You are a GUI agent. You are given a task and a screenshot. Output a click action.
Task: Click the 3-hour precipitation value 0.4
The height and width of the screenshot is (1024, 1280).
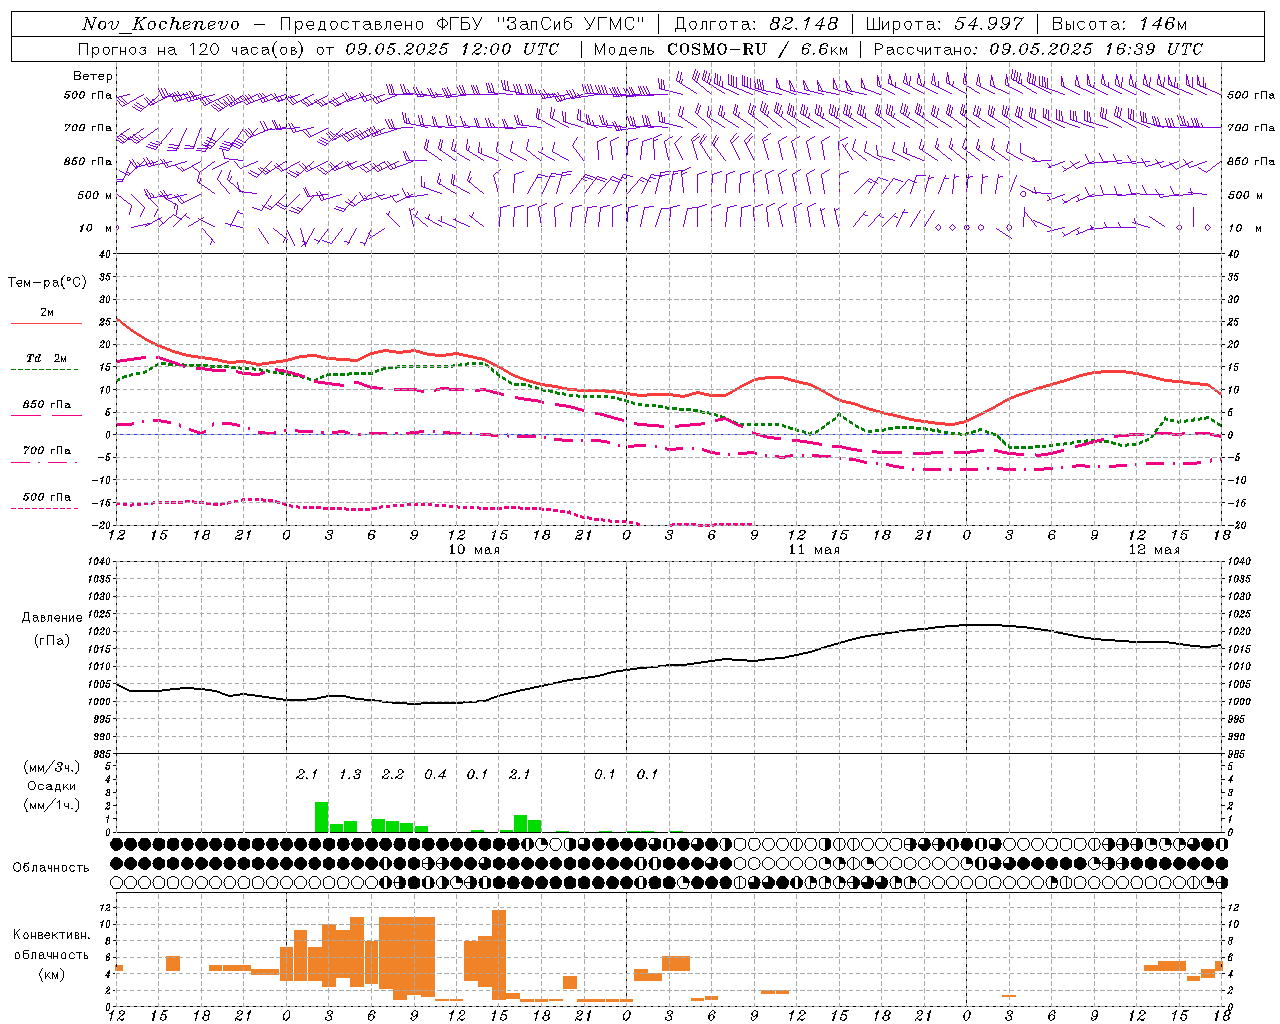point(435,774)
